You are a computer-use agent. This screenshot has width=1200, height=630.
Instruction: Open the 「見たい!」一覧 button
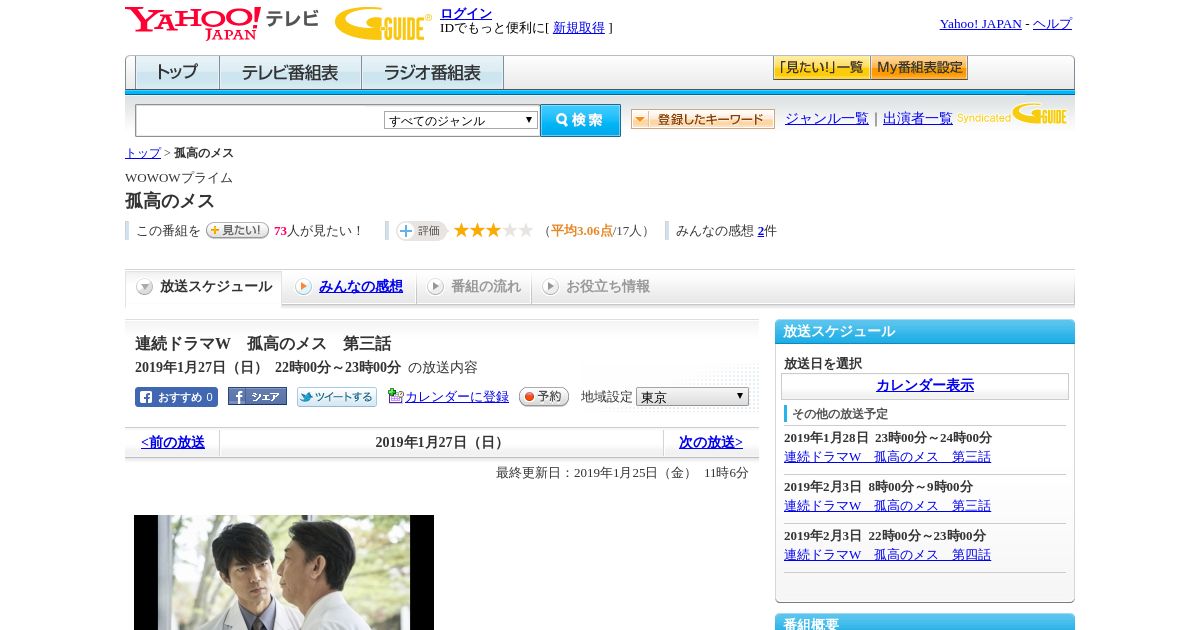point(821,68)
